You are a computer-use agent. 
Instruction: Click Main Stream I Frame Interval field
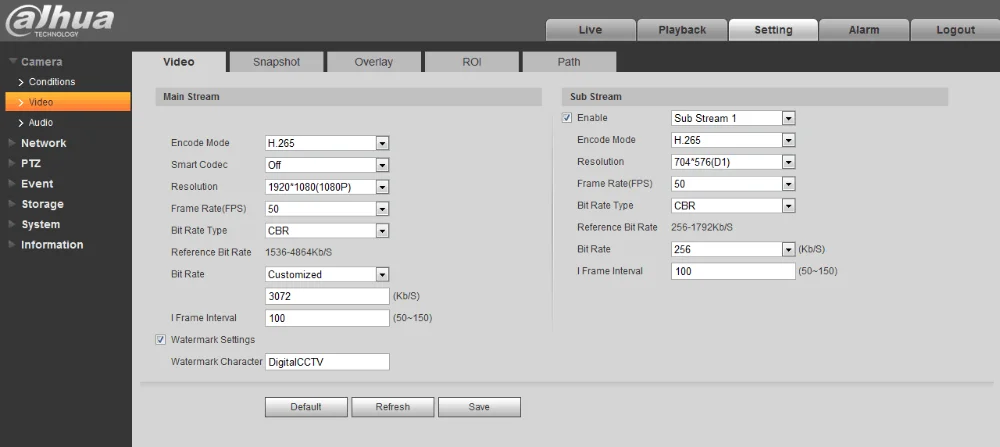click(327, 318)
